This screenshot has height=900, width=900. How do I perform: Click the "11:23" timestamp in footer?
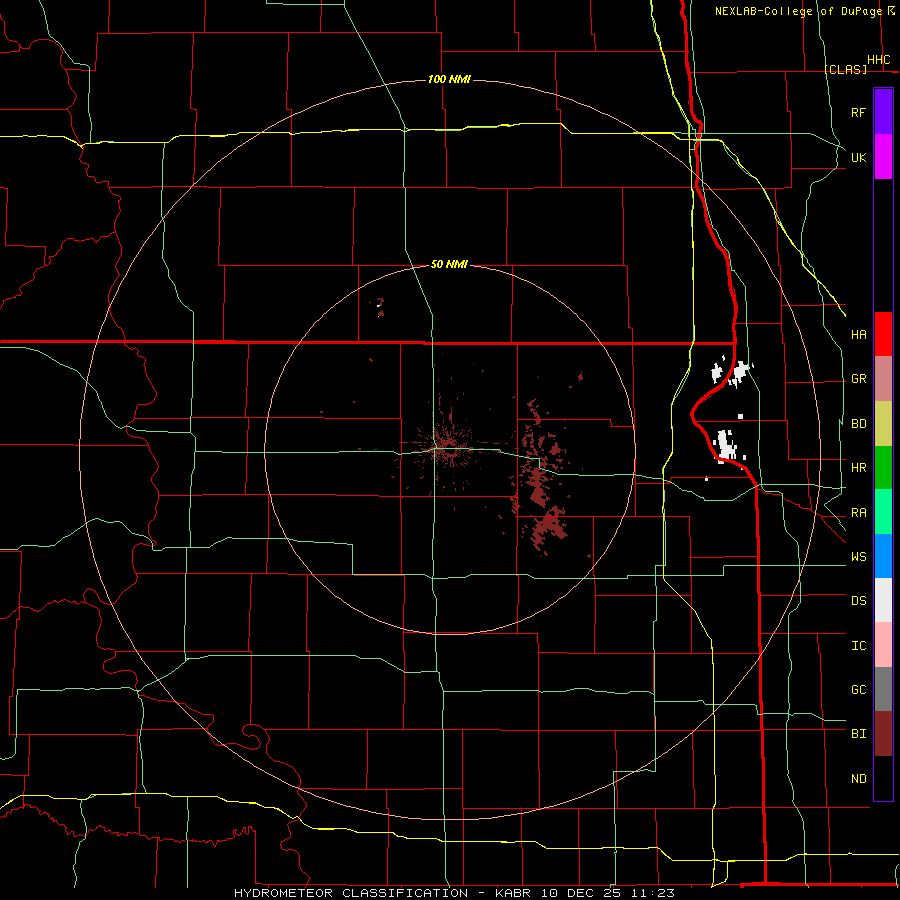pos(653,893)
